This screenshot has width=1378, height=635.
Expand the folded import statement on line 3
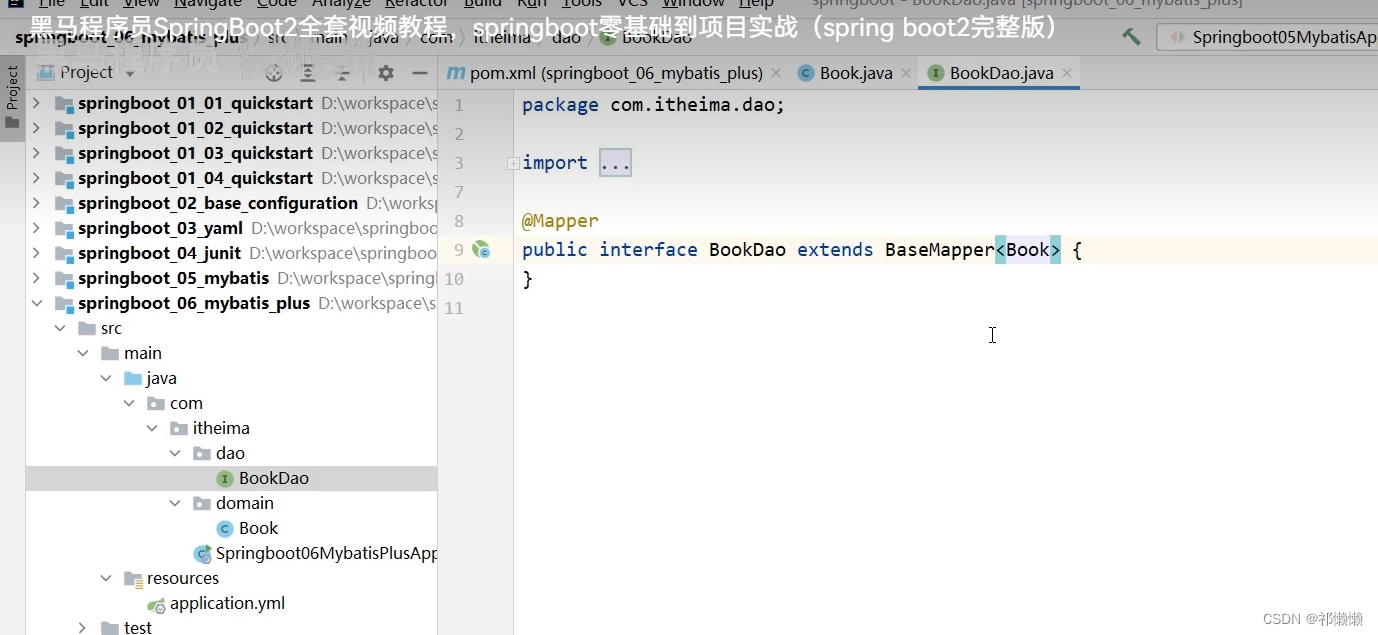click(x=614, y=161)
